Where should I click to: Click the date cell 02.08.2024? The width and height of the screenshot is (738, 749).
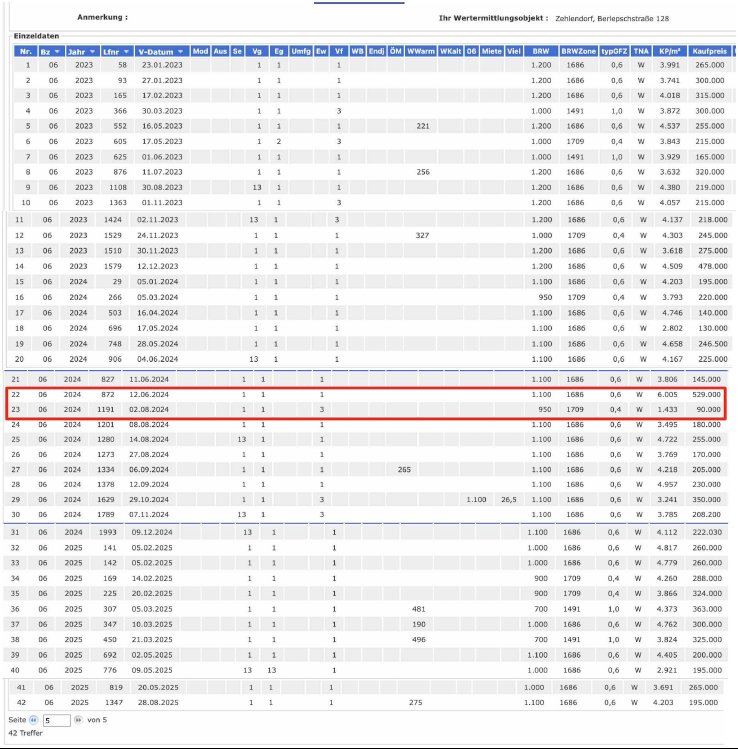pos(149,409)
